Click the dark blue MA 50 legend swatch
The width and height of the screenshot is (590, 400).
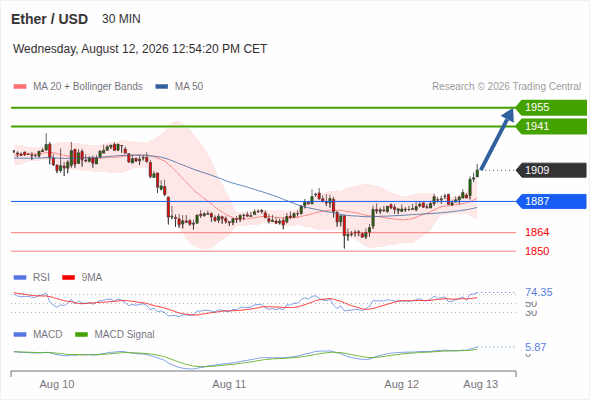click(x=162, y=87)
